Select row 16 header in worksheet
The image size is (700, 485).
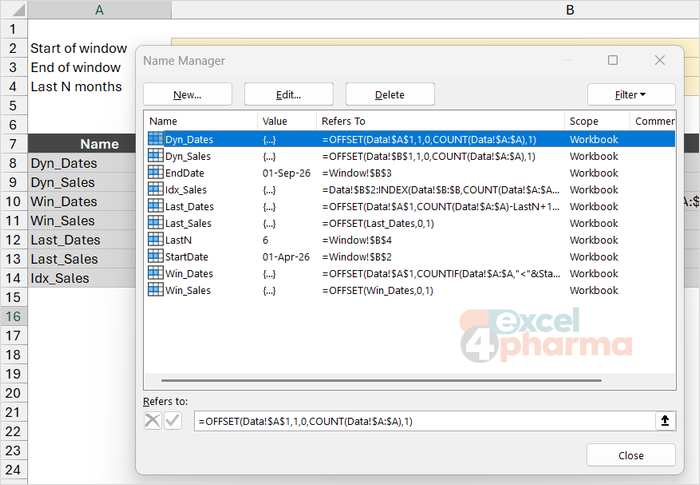point(13,316)
